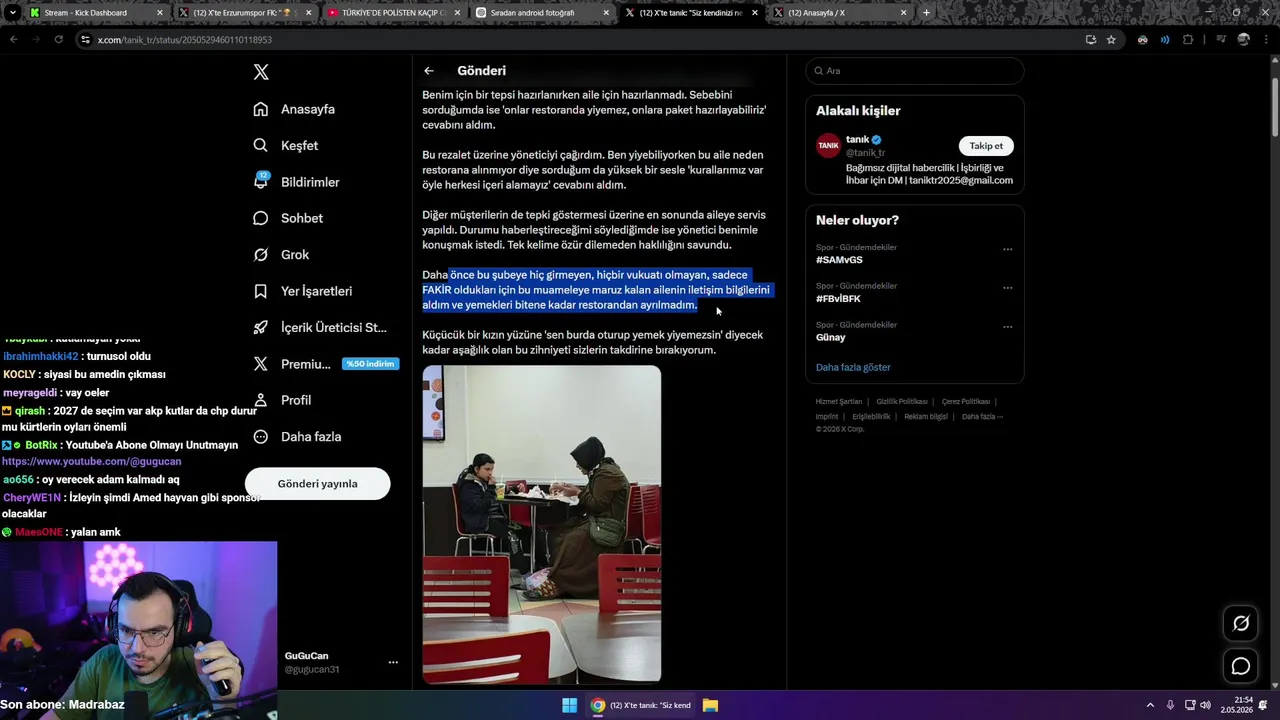Click the Daha fazla göster link
Screen dimensions: 1280x720
click(x=853, y=367)
